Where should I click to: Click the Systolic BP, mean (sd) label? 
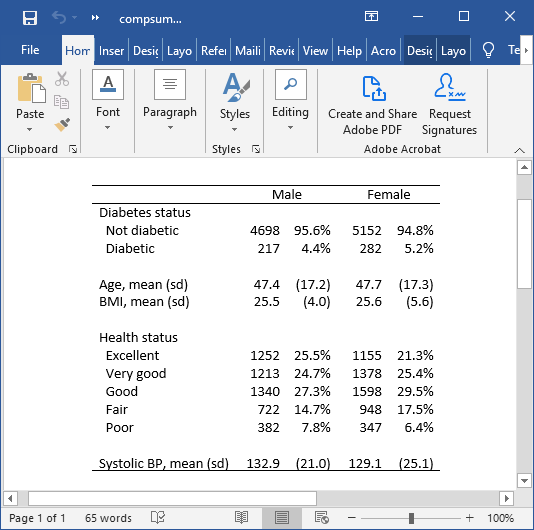click(164, 464)
